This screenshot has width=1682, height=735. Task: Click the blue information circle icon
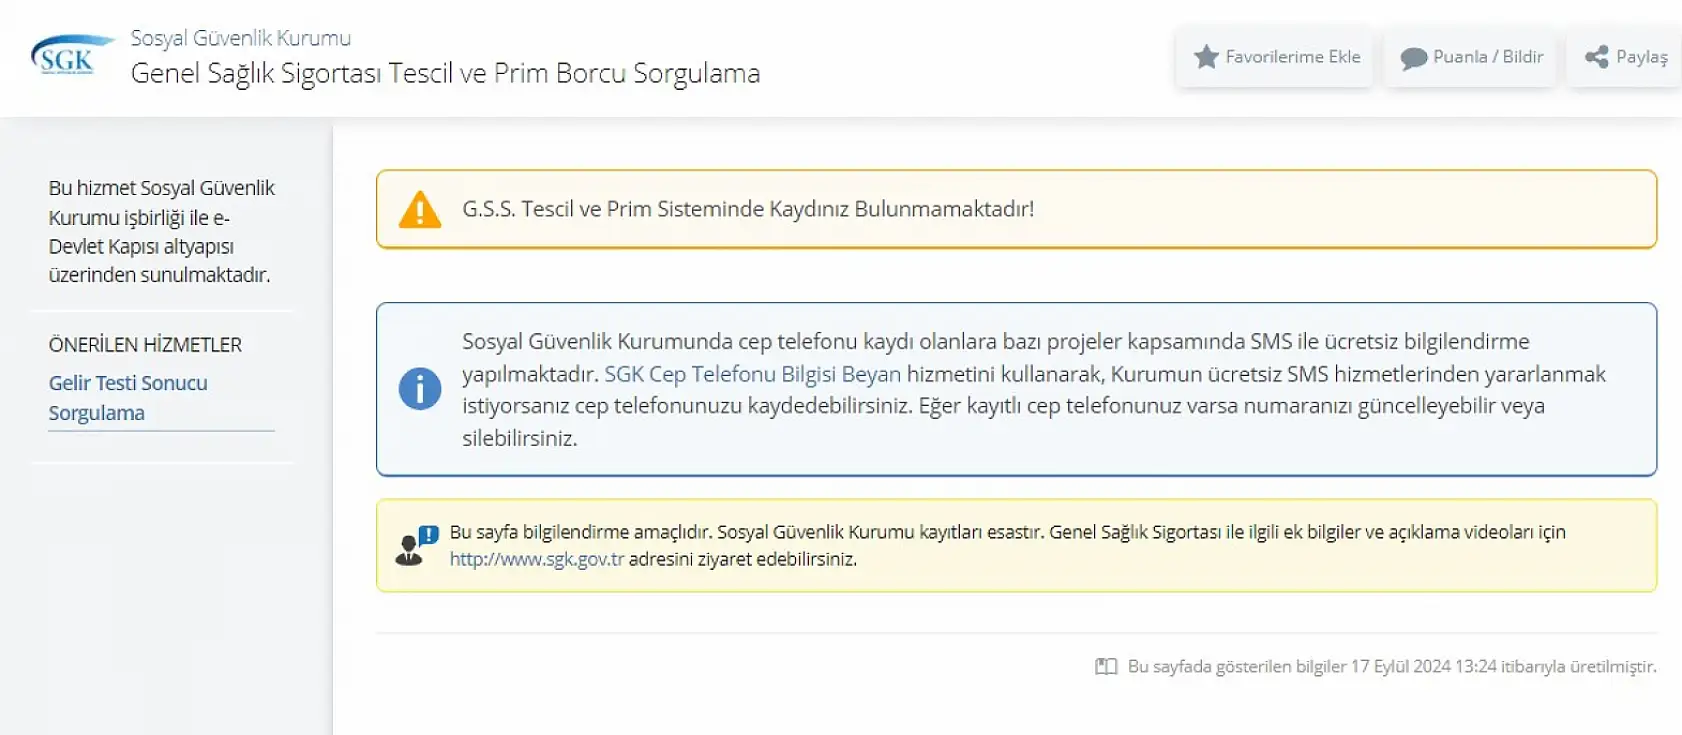pyautogui.click(x=420, y=389)
